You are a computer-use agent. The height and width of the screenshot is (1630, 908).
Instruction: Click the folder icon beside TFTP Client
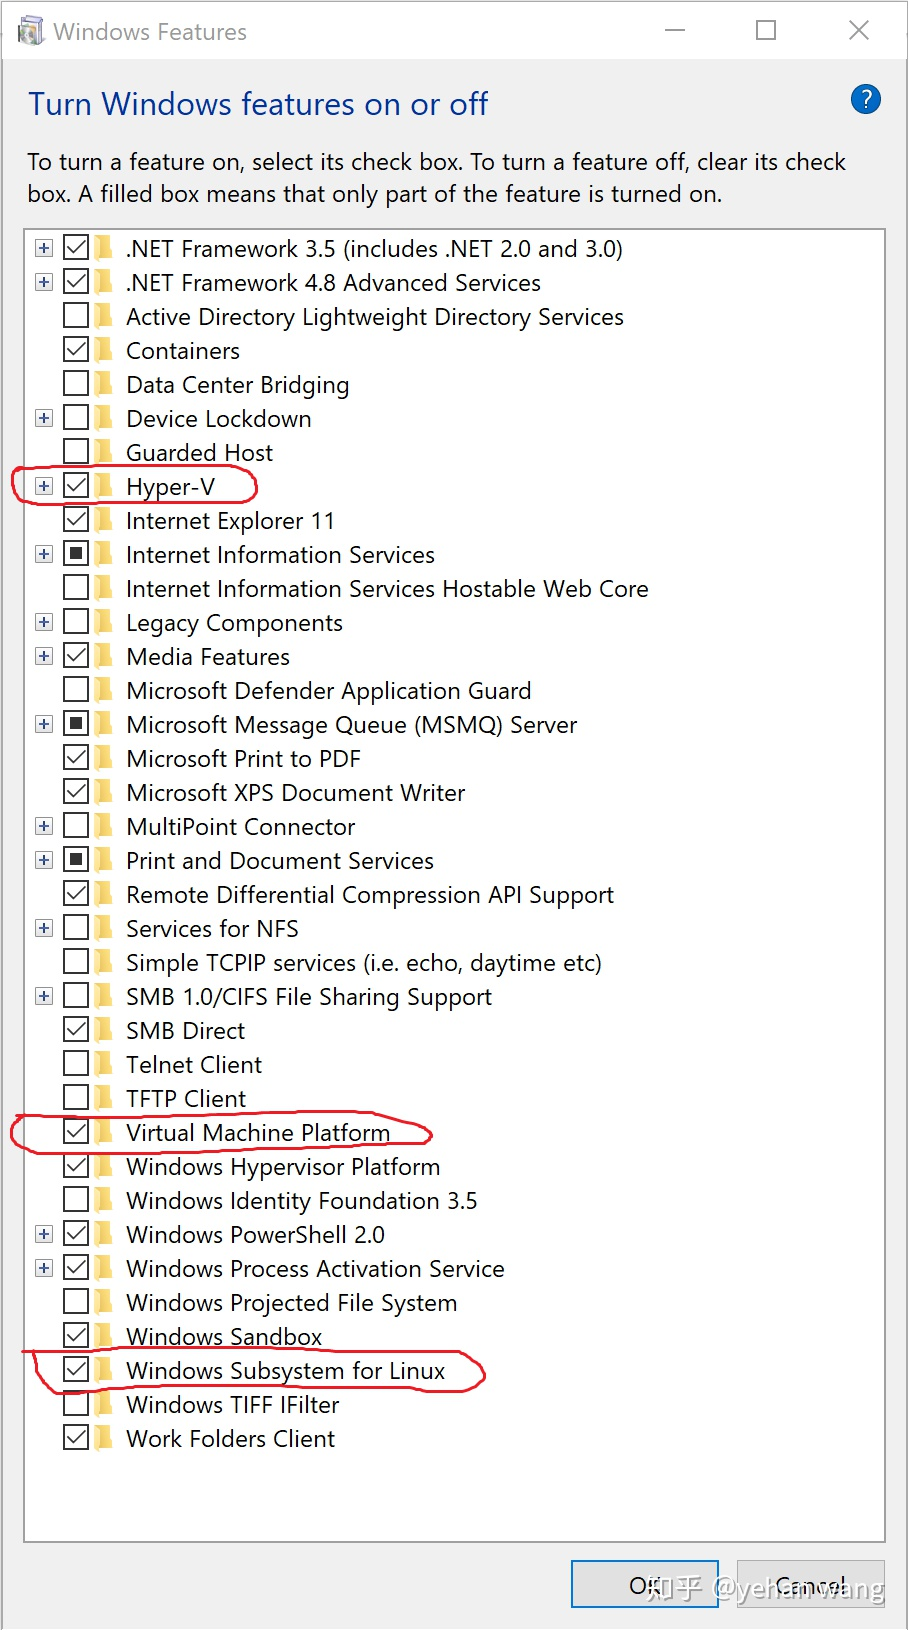coord(104,1098)
